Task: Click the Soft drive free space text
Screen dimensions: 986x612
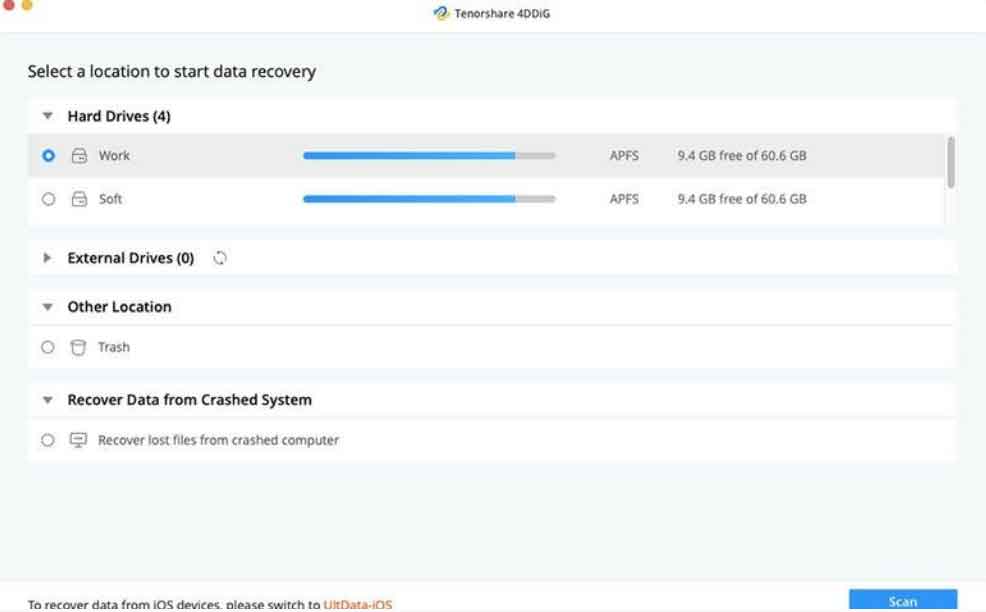Action: pos(741,199)
